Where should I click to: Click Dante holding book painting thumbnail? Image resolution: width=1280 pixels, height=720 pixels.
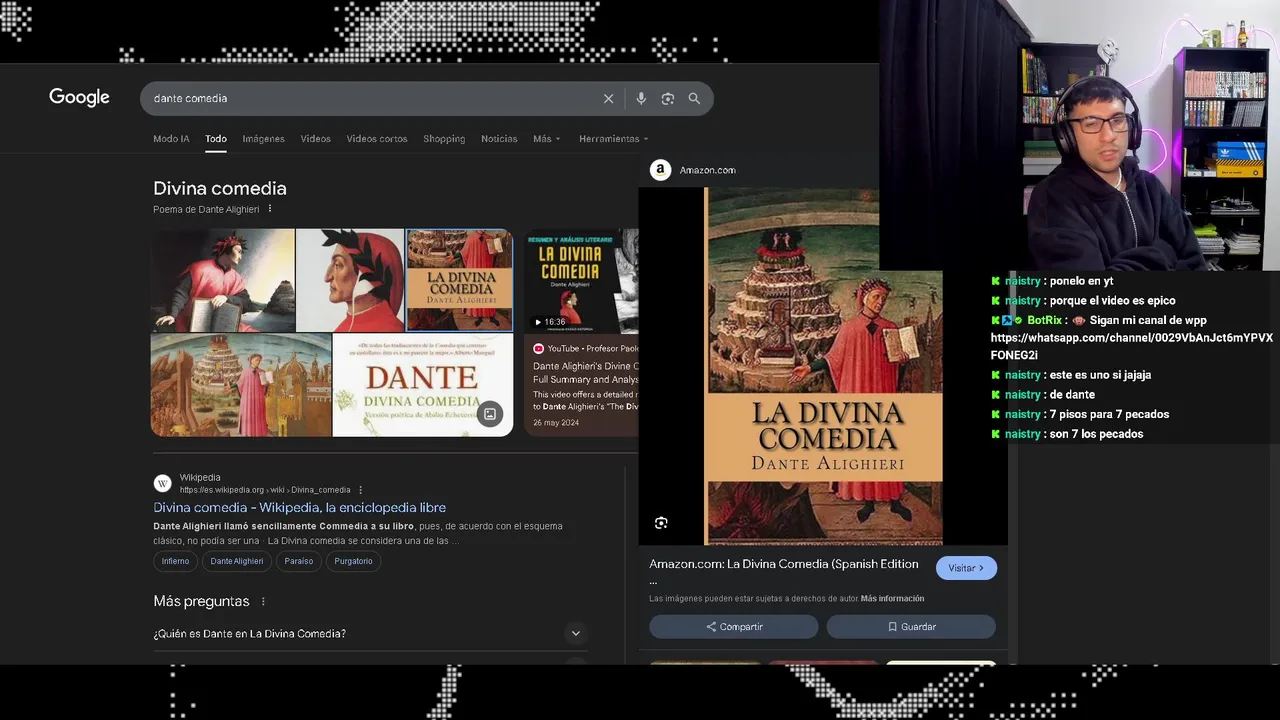[x=223, y=280]
